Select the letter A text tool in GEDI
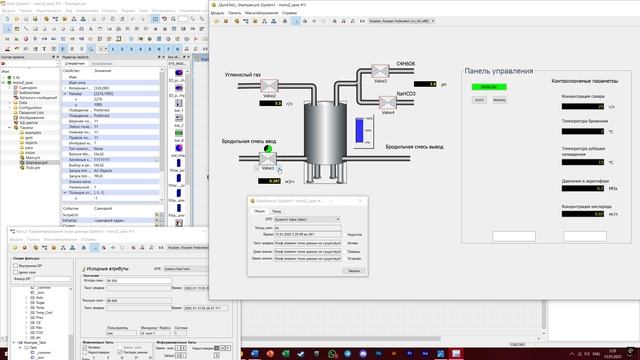 tap(90, 29)
